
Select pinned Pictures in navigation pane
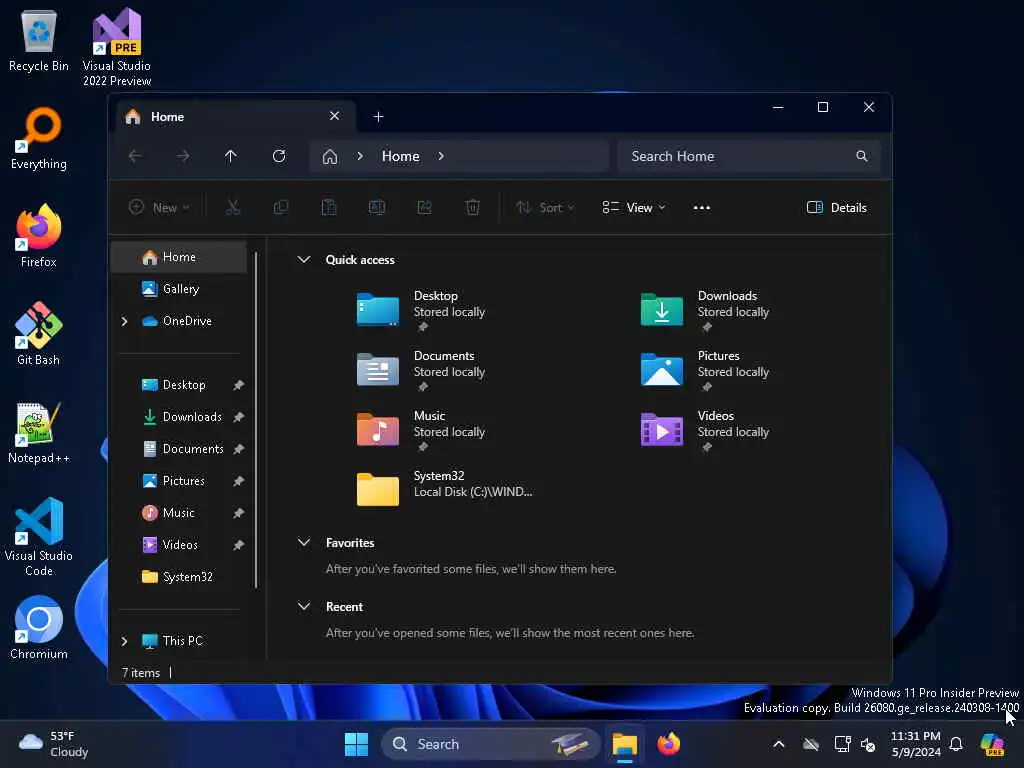pyautogui.click(x=178, y=481)
